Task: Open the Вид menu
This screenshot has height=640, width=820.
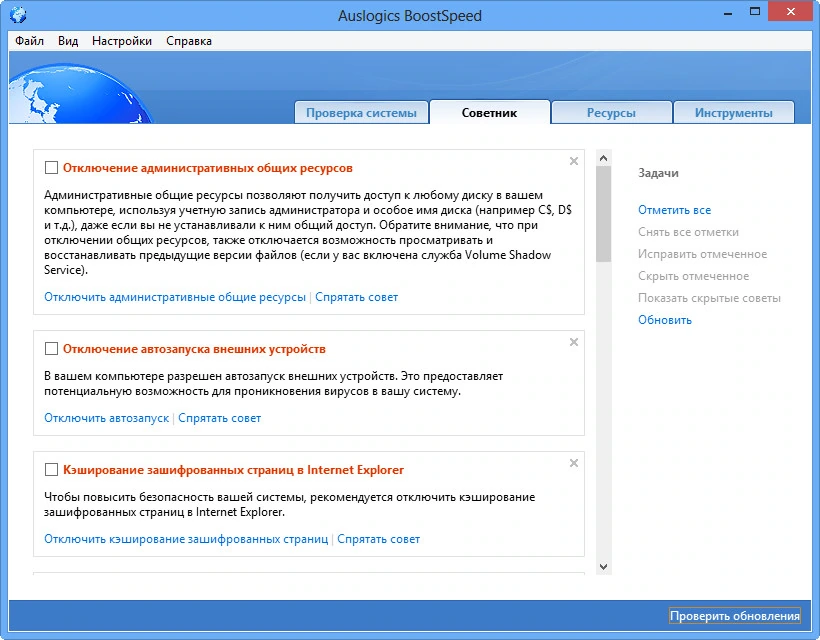Action: point(68,41)
